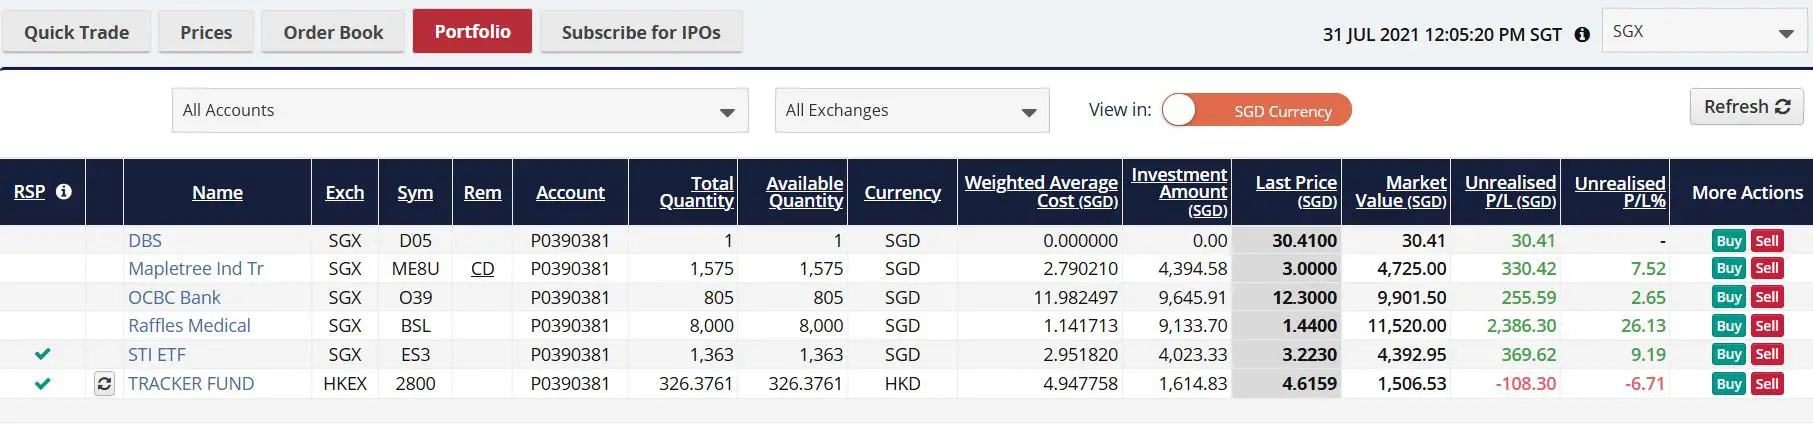Click the CD remark for Mapletree
The width and height of the screenshot is (1813, 427).
coord(482,269)
